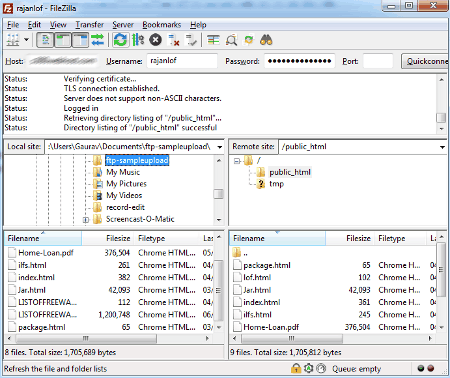Expand the Screencast-O-Matic folder node
Viewport: 450px width, 378px height.
point(86,219)
